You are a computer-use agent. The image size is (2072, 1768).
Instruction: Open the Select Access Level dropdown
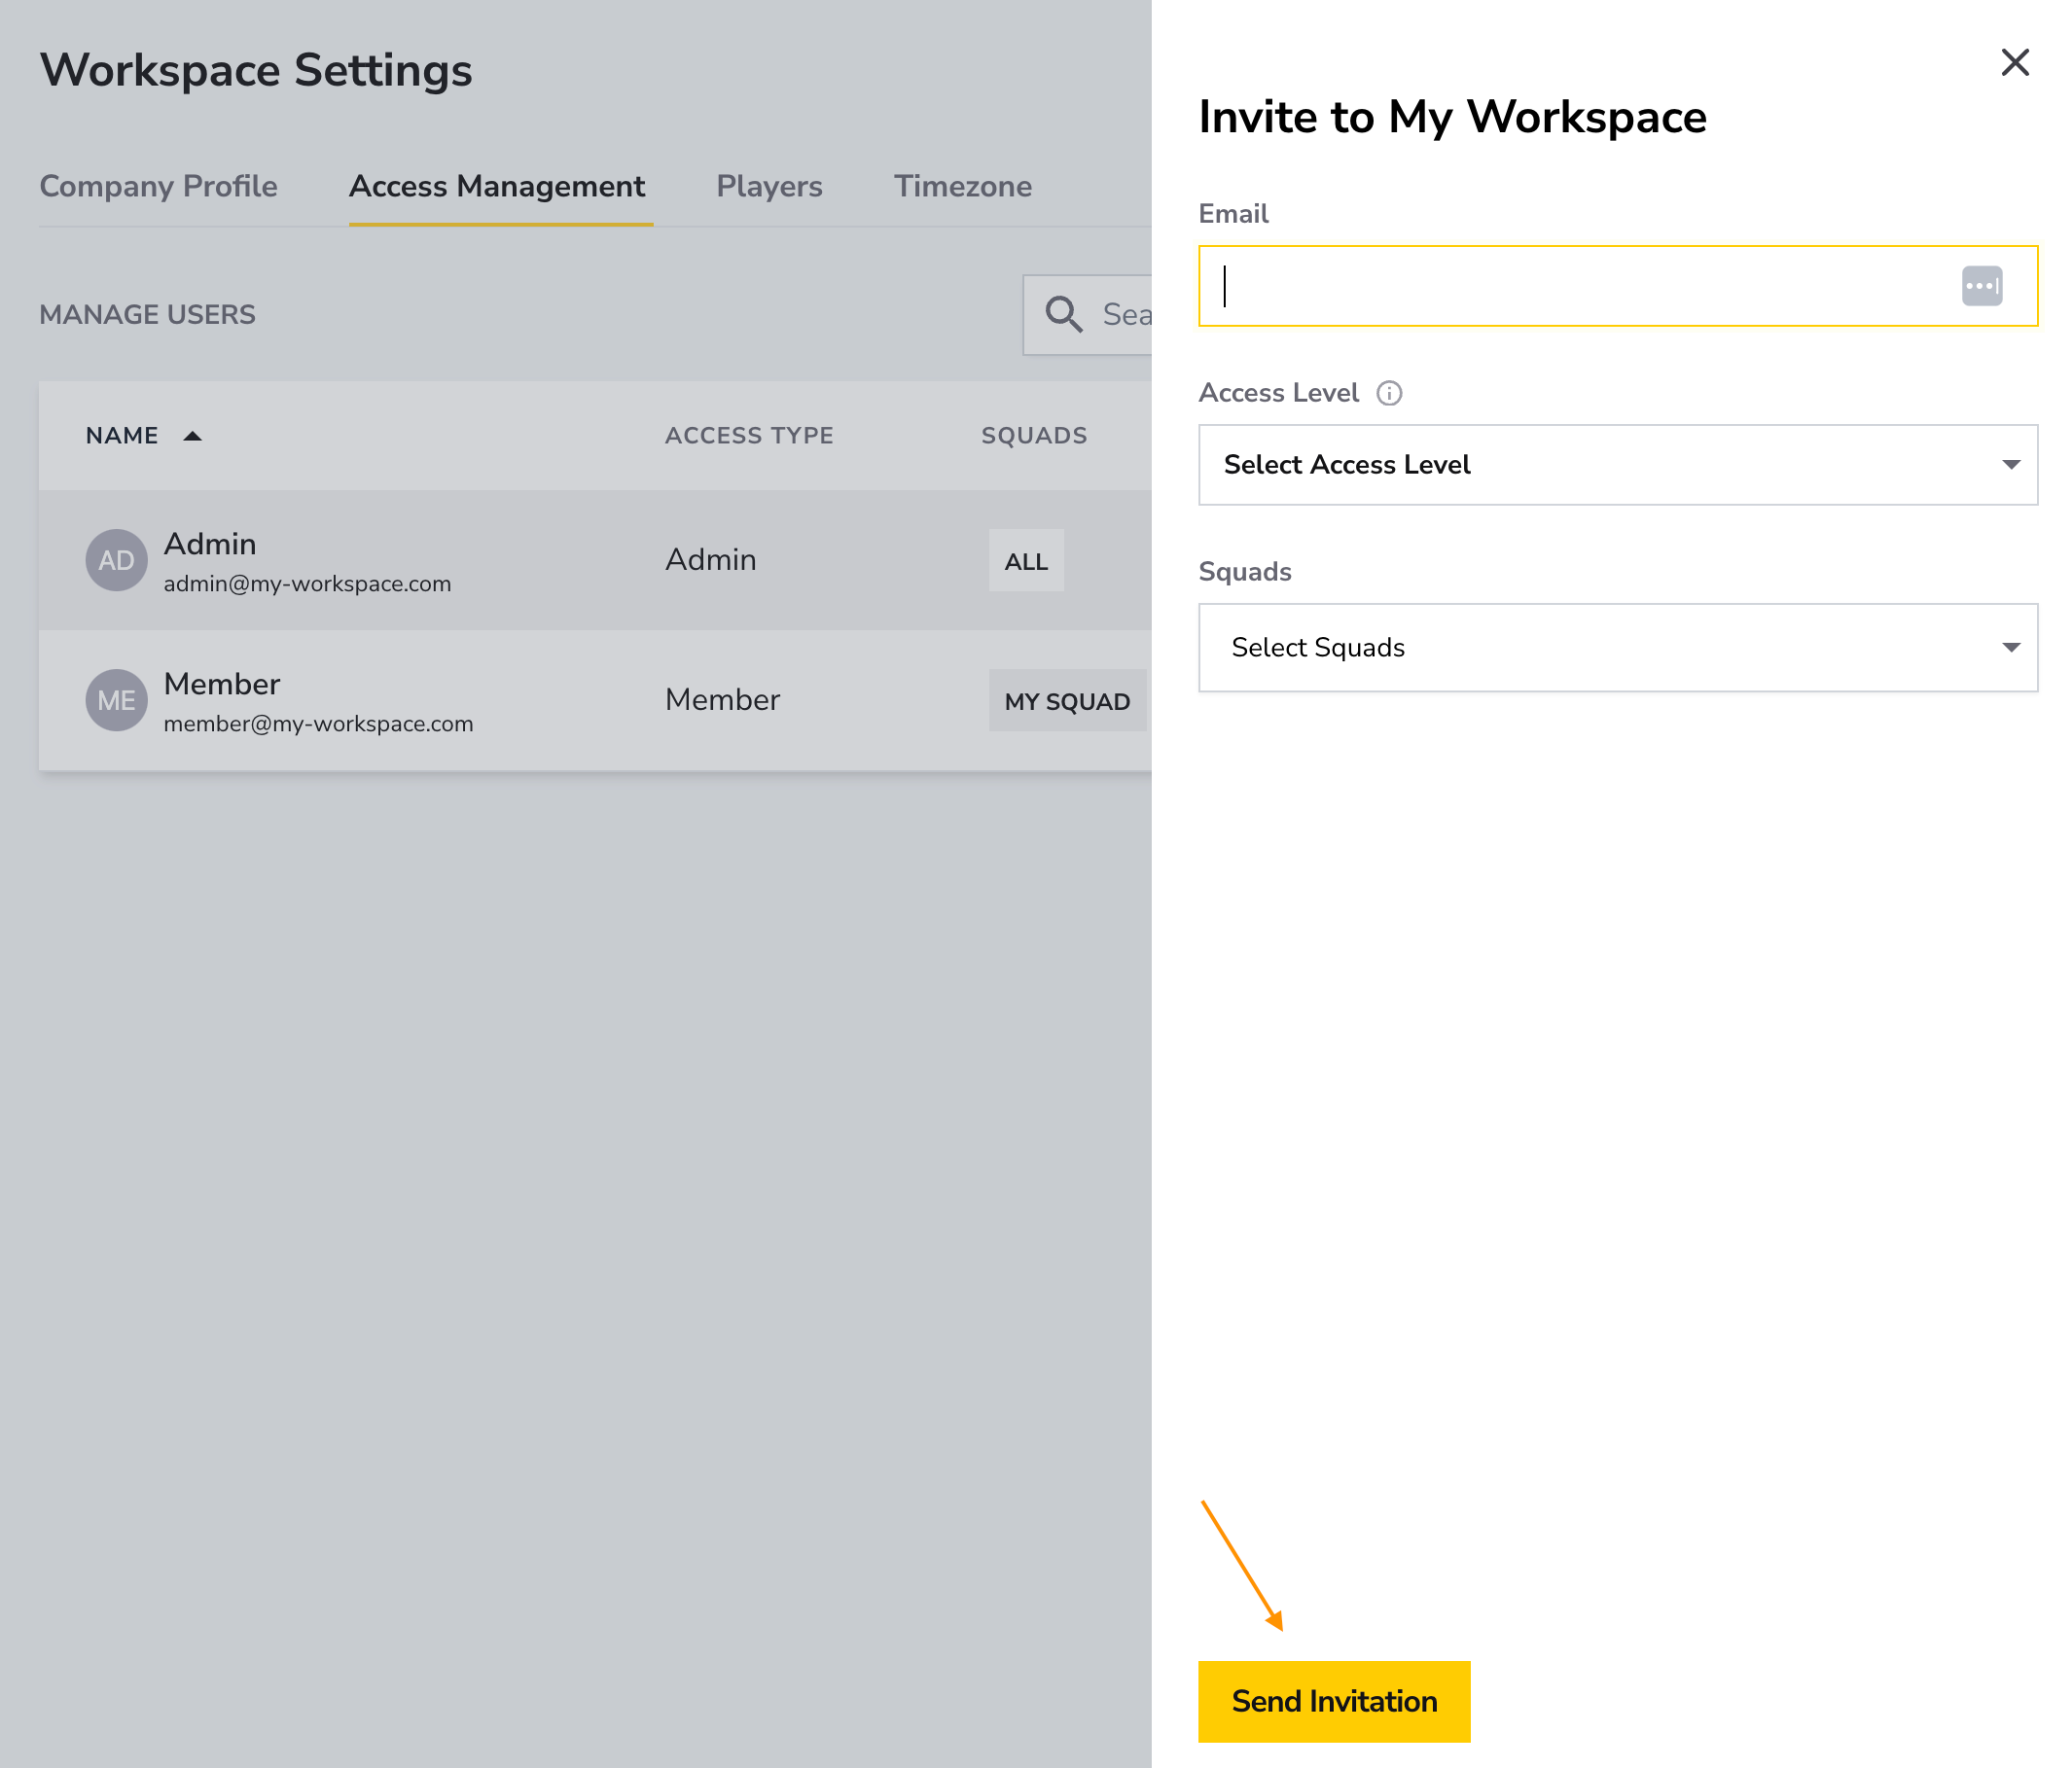[x=1617, y=465]
